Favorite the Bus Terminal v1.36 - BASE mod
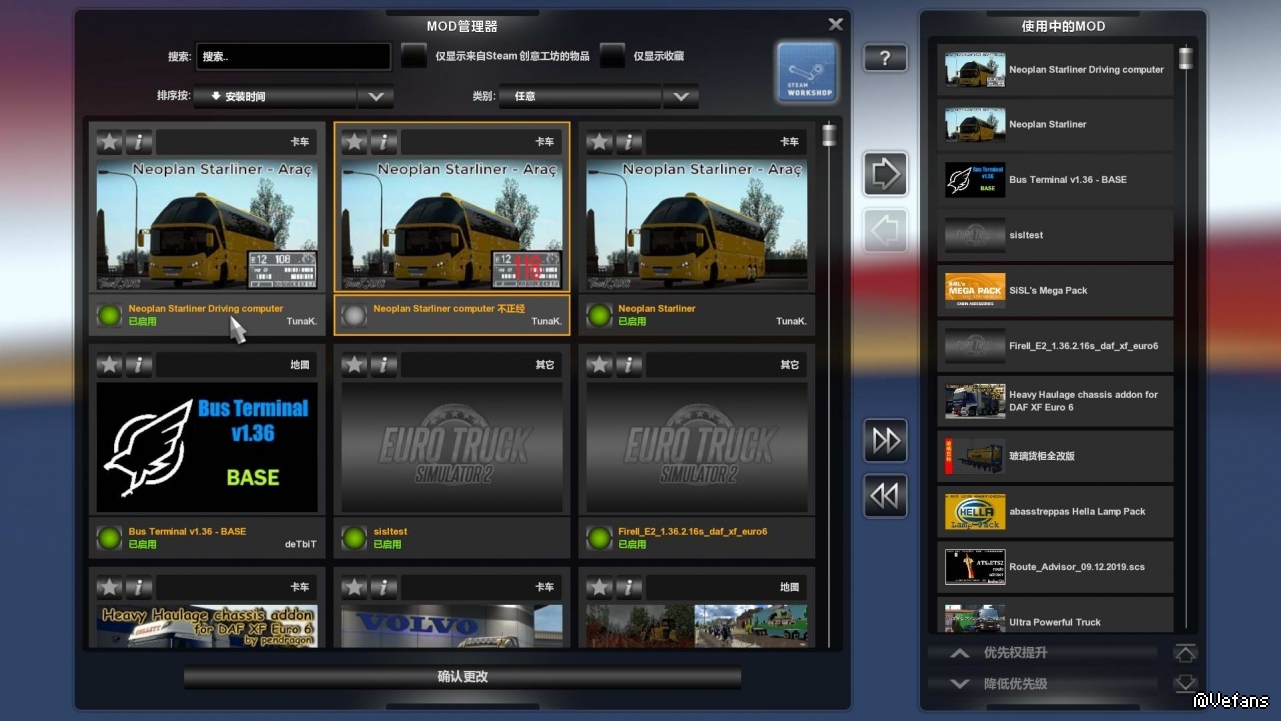 point(109,365)
